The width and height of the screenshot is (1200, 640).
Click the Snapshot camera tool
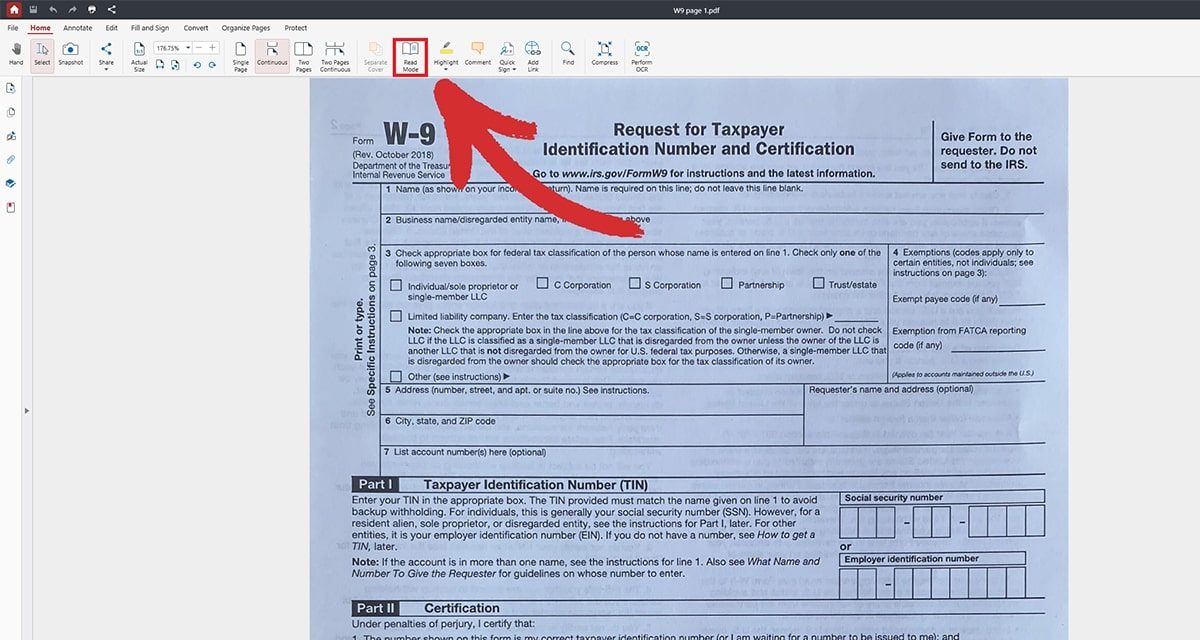click(71, 53)
